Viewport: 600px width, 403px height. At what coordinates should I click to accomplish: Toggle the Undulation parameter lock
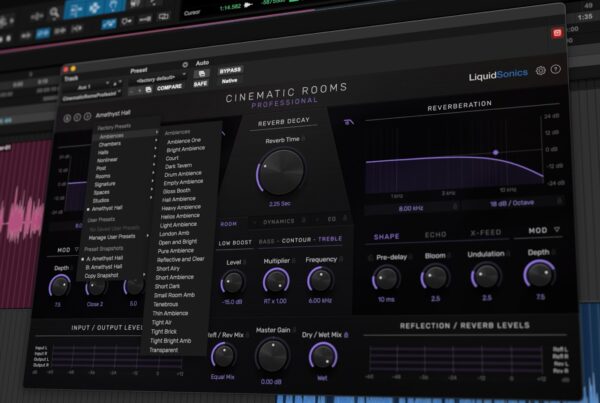click(x=509, y=253)
